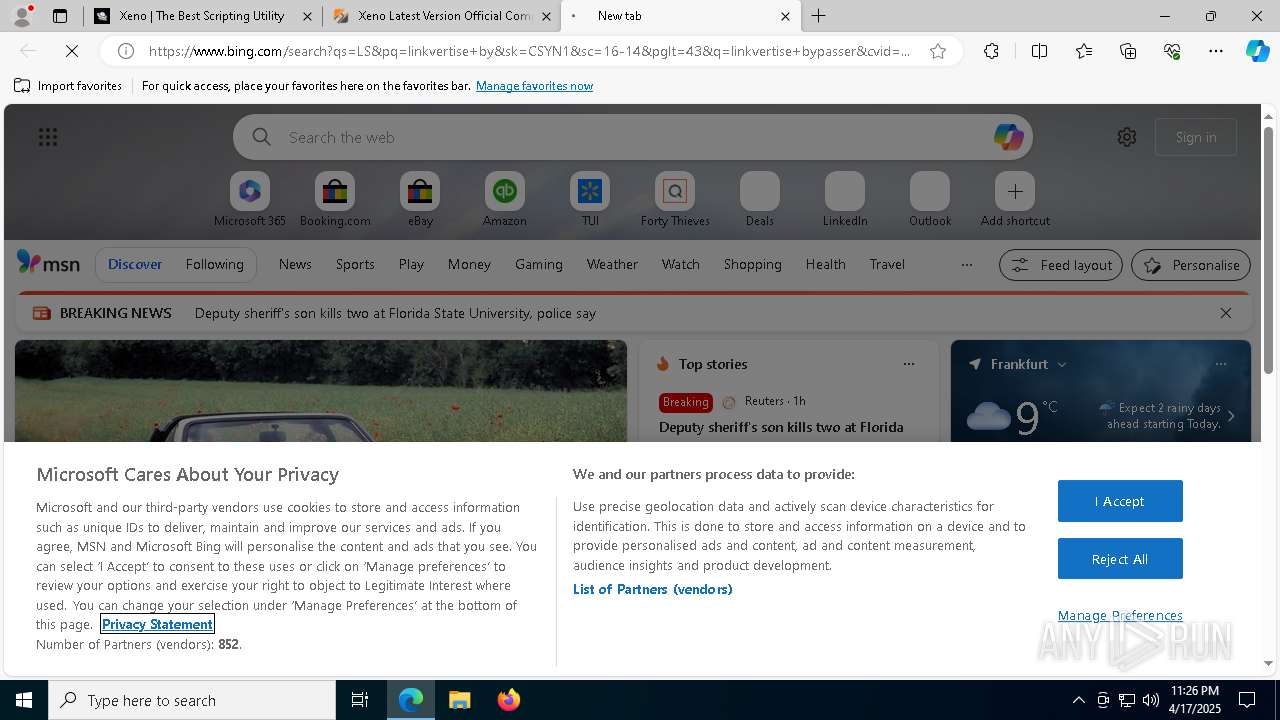Open Edge settings and more menu

(1216, 51)
